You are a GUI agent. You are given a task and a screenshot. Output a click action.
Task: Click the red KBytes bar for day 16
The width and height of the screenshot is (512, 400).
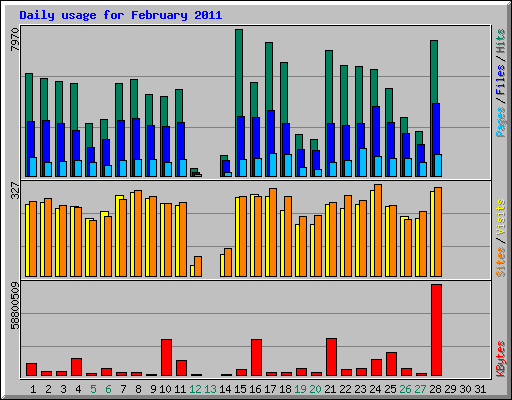pyautogui.click(x=256, y=357)
